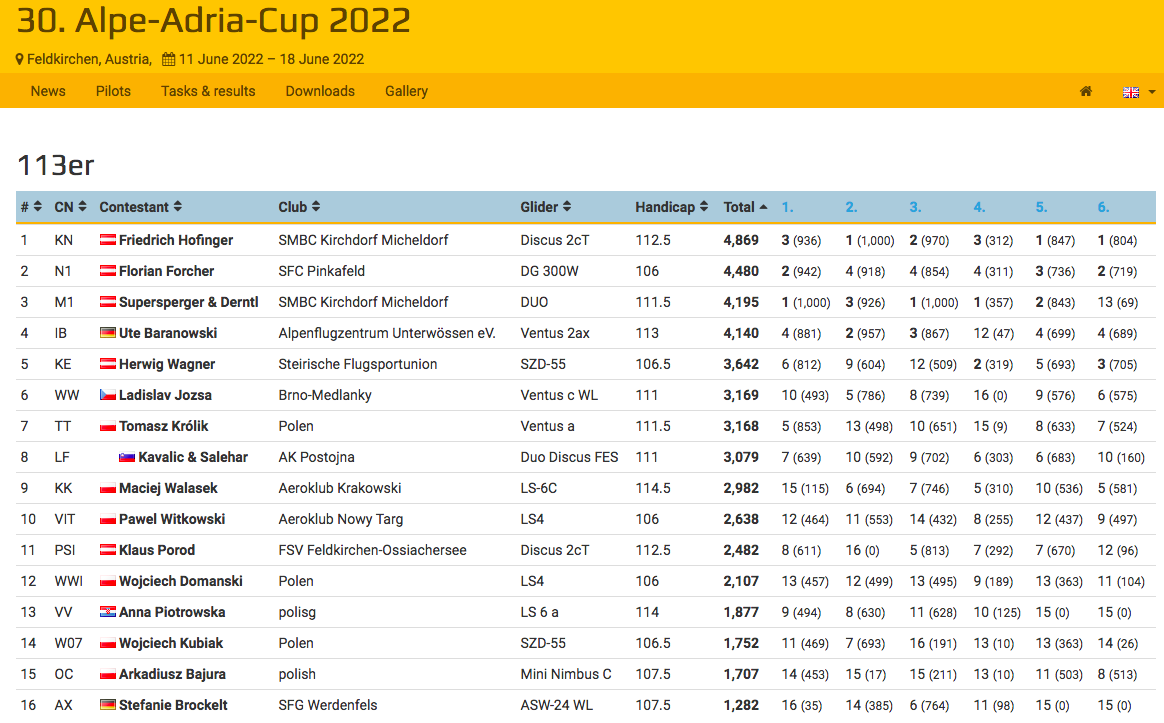Viewport: 1164px width, 723px height.
Task: Click the 113er class heading
Action: (x=56, y=165)
